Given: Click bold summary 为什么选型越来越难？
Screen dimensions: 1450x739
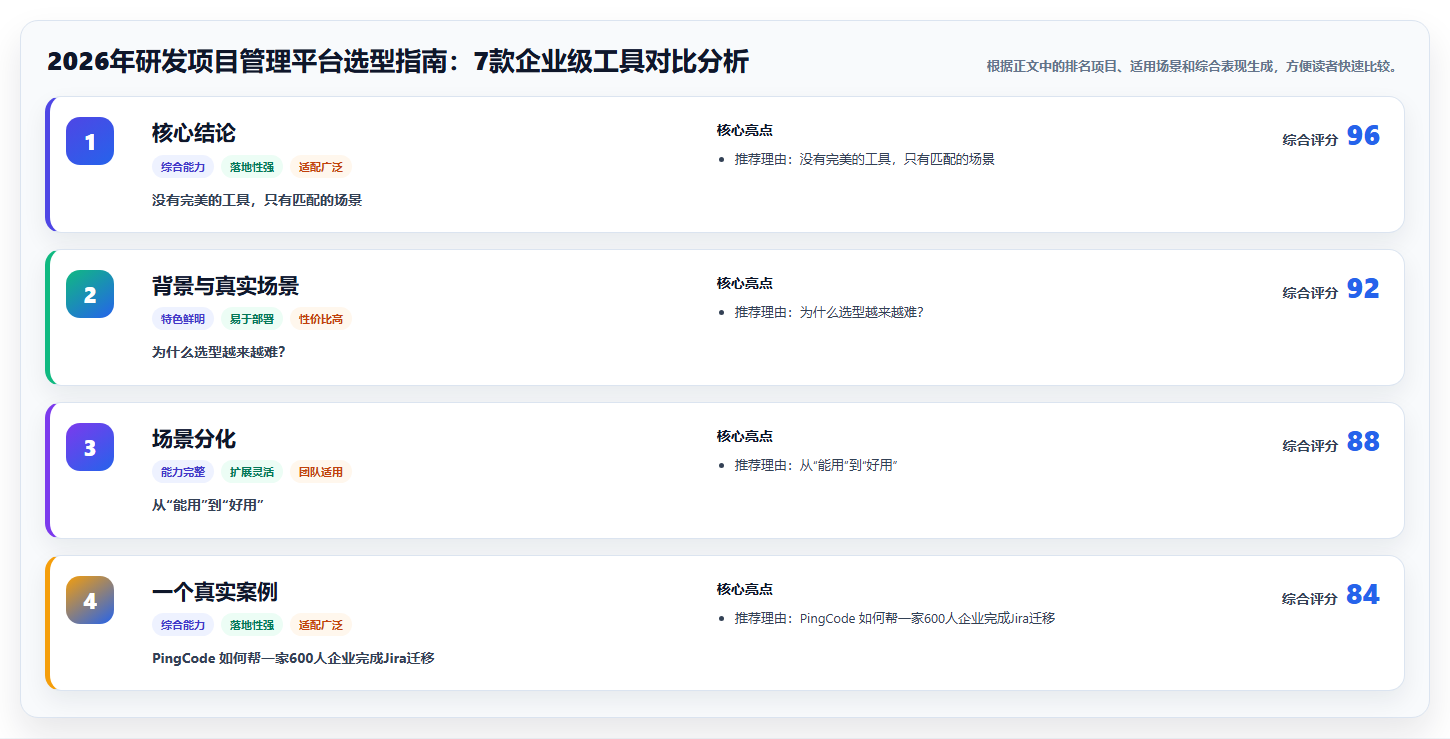Looking at the screenshot, I should coord(219,352).
